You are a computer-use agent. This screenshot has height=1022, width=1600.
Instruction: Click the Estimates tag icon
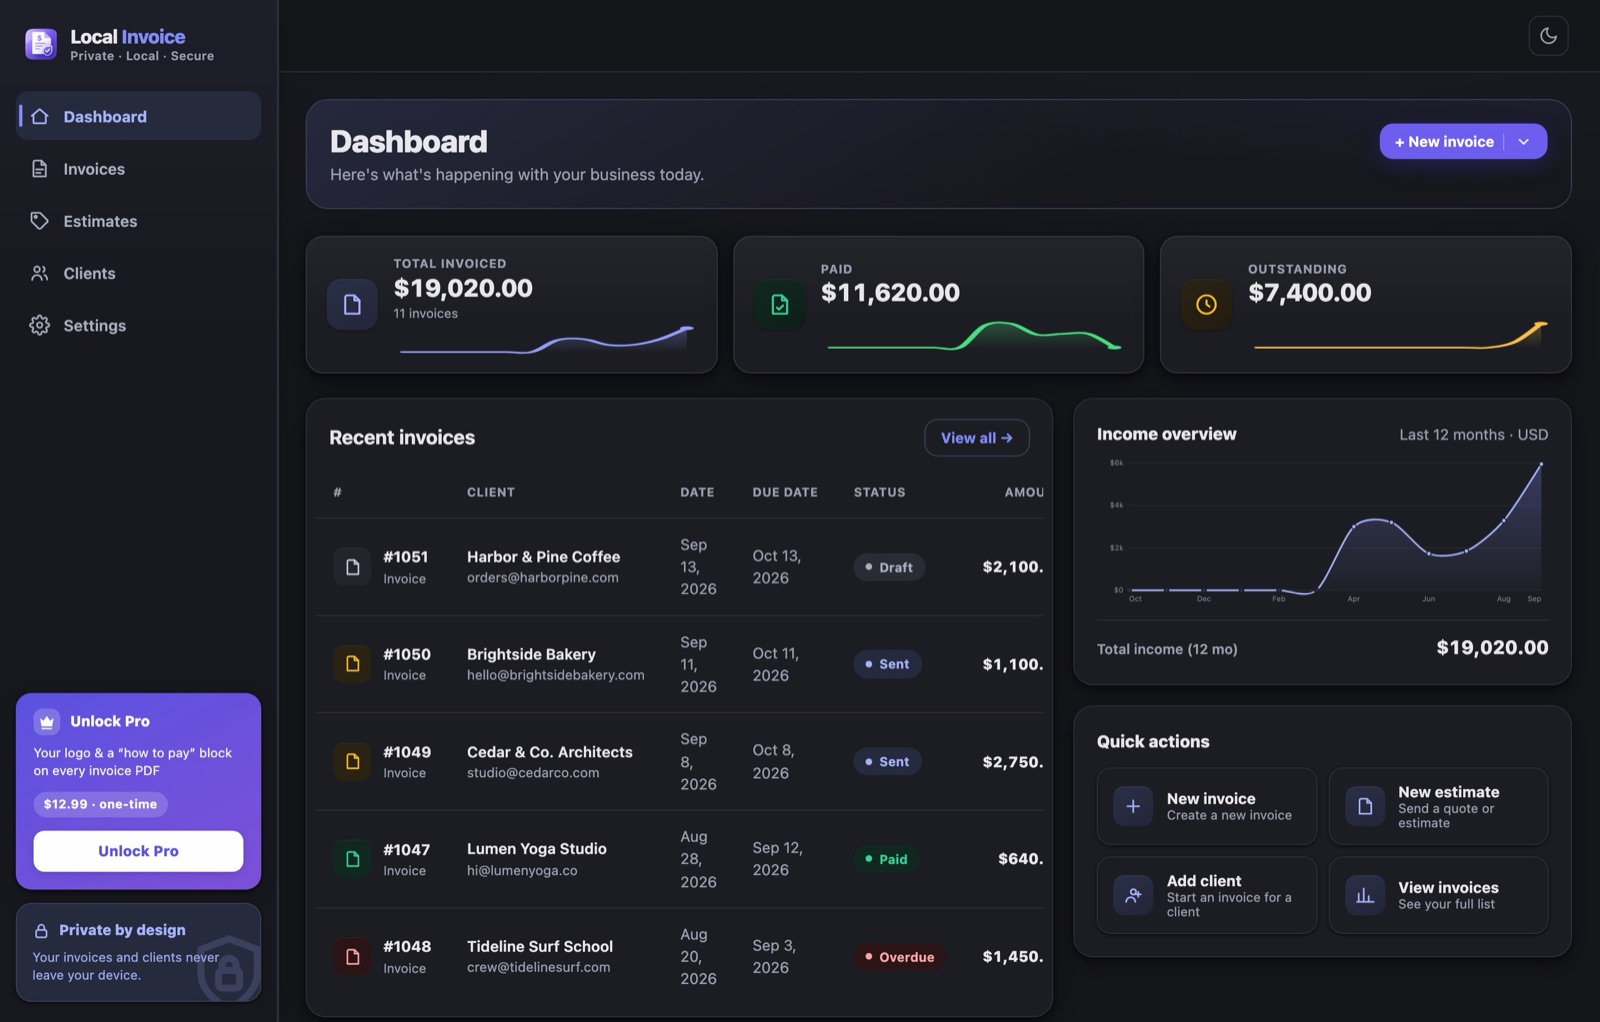click(x=40, y=221)
